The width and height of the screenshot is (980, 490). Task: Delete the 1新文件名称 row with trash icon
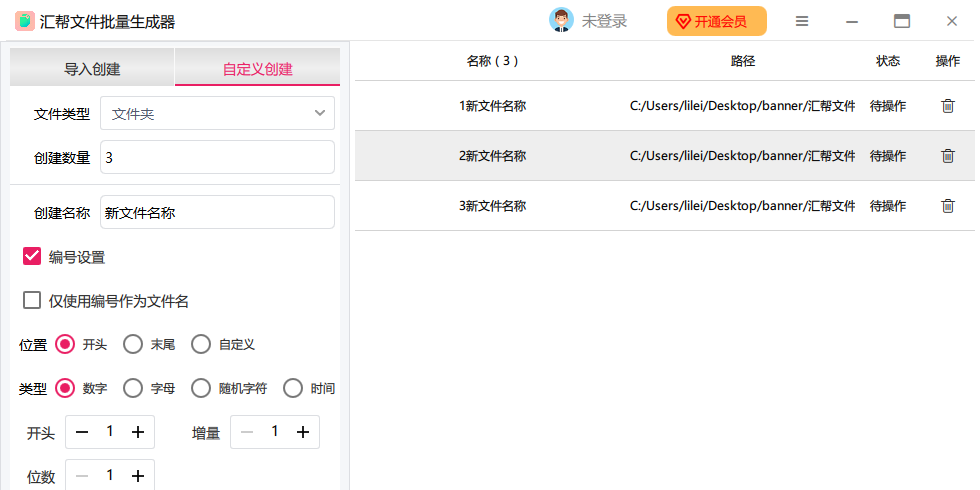(x=948, y=106)
